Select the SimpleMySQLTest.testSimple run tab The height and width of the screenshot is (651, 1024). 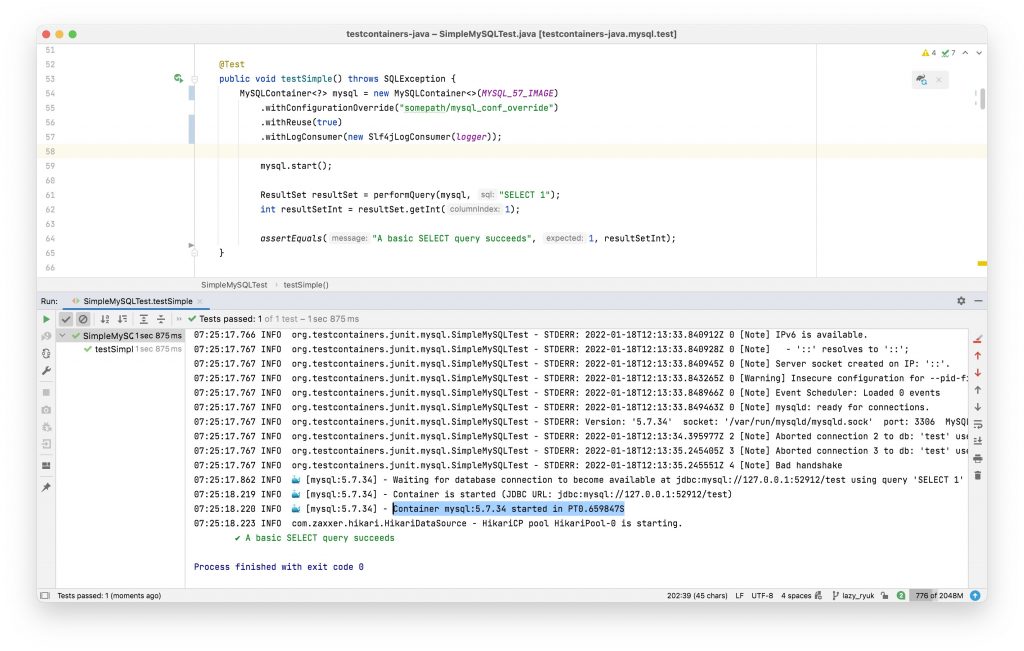point(137,301)
